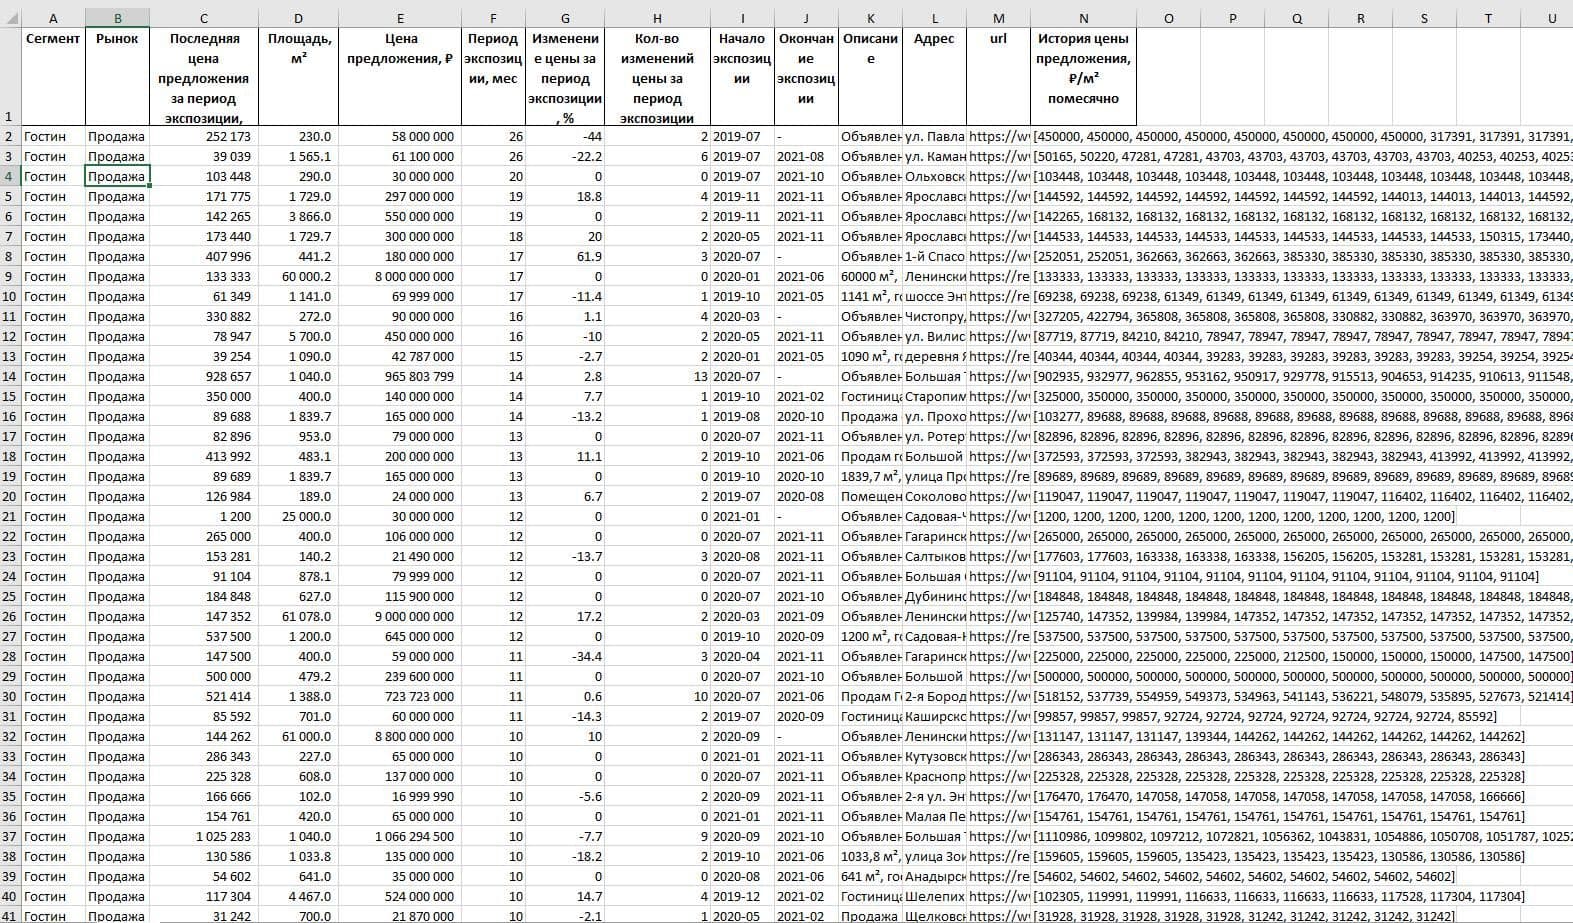Image resolution: width=1573 pixels, height=923 pixels.
Task: Select cell with price 723 723 000
Action: click(400, 696)
